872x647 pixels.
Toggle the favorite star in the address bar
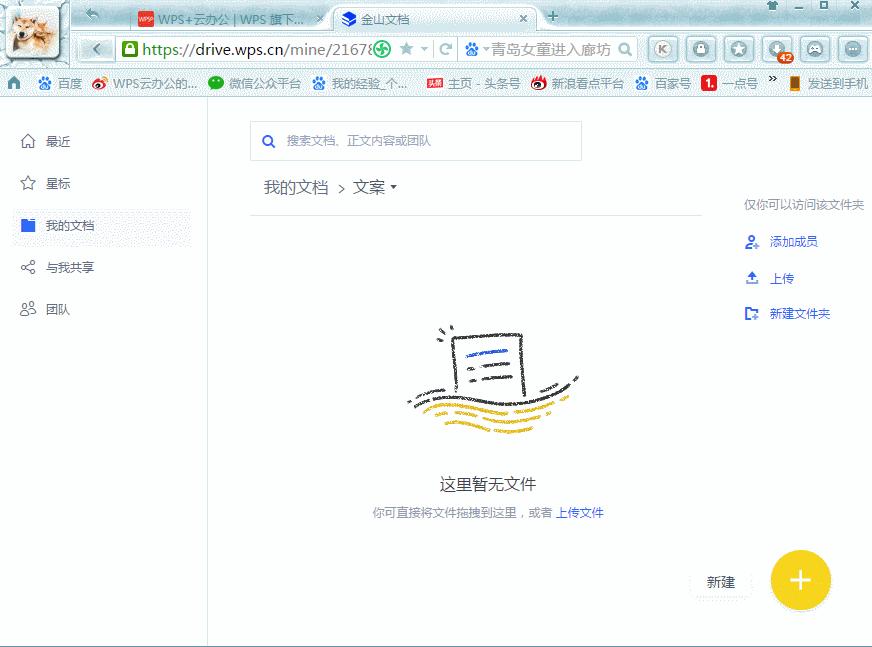click(x=406, y=47)
